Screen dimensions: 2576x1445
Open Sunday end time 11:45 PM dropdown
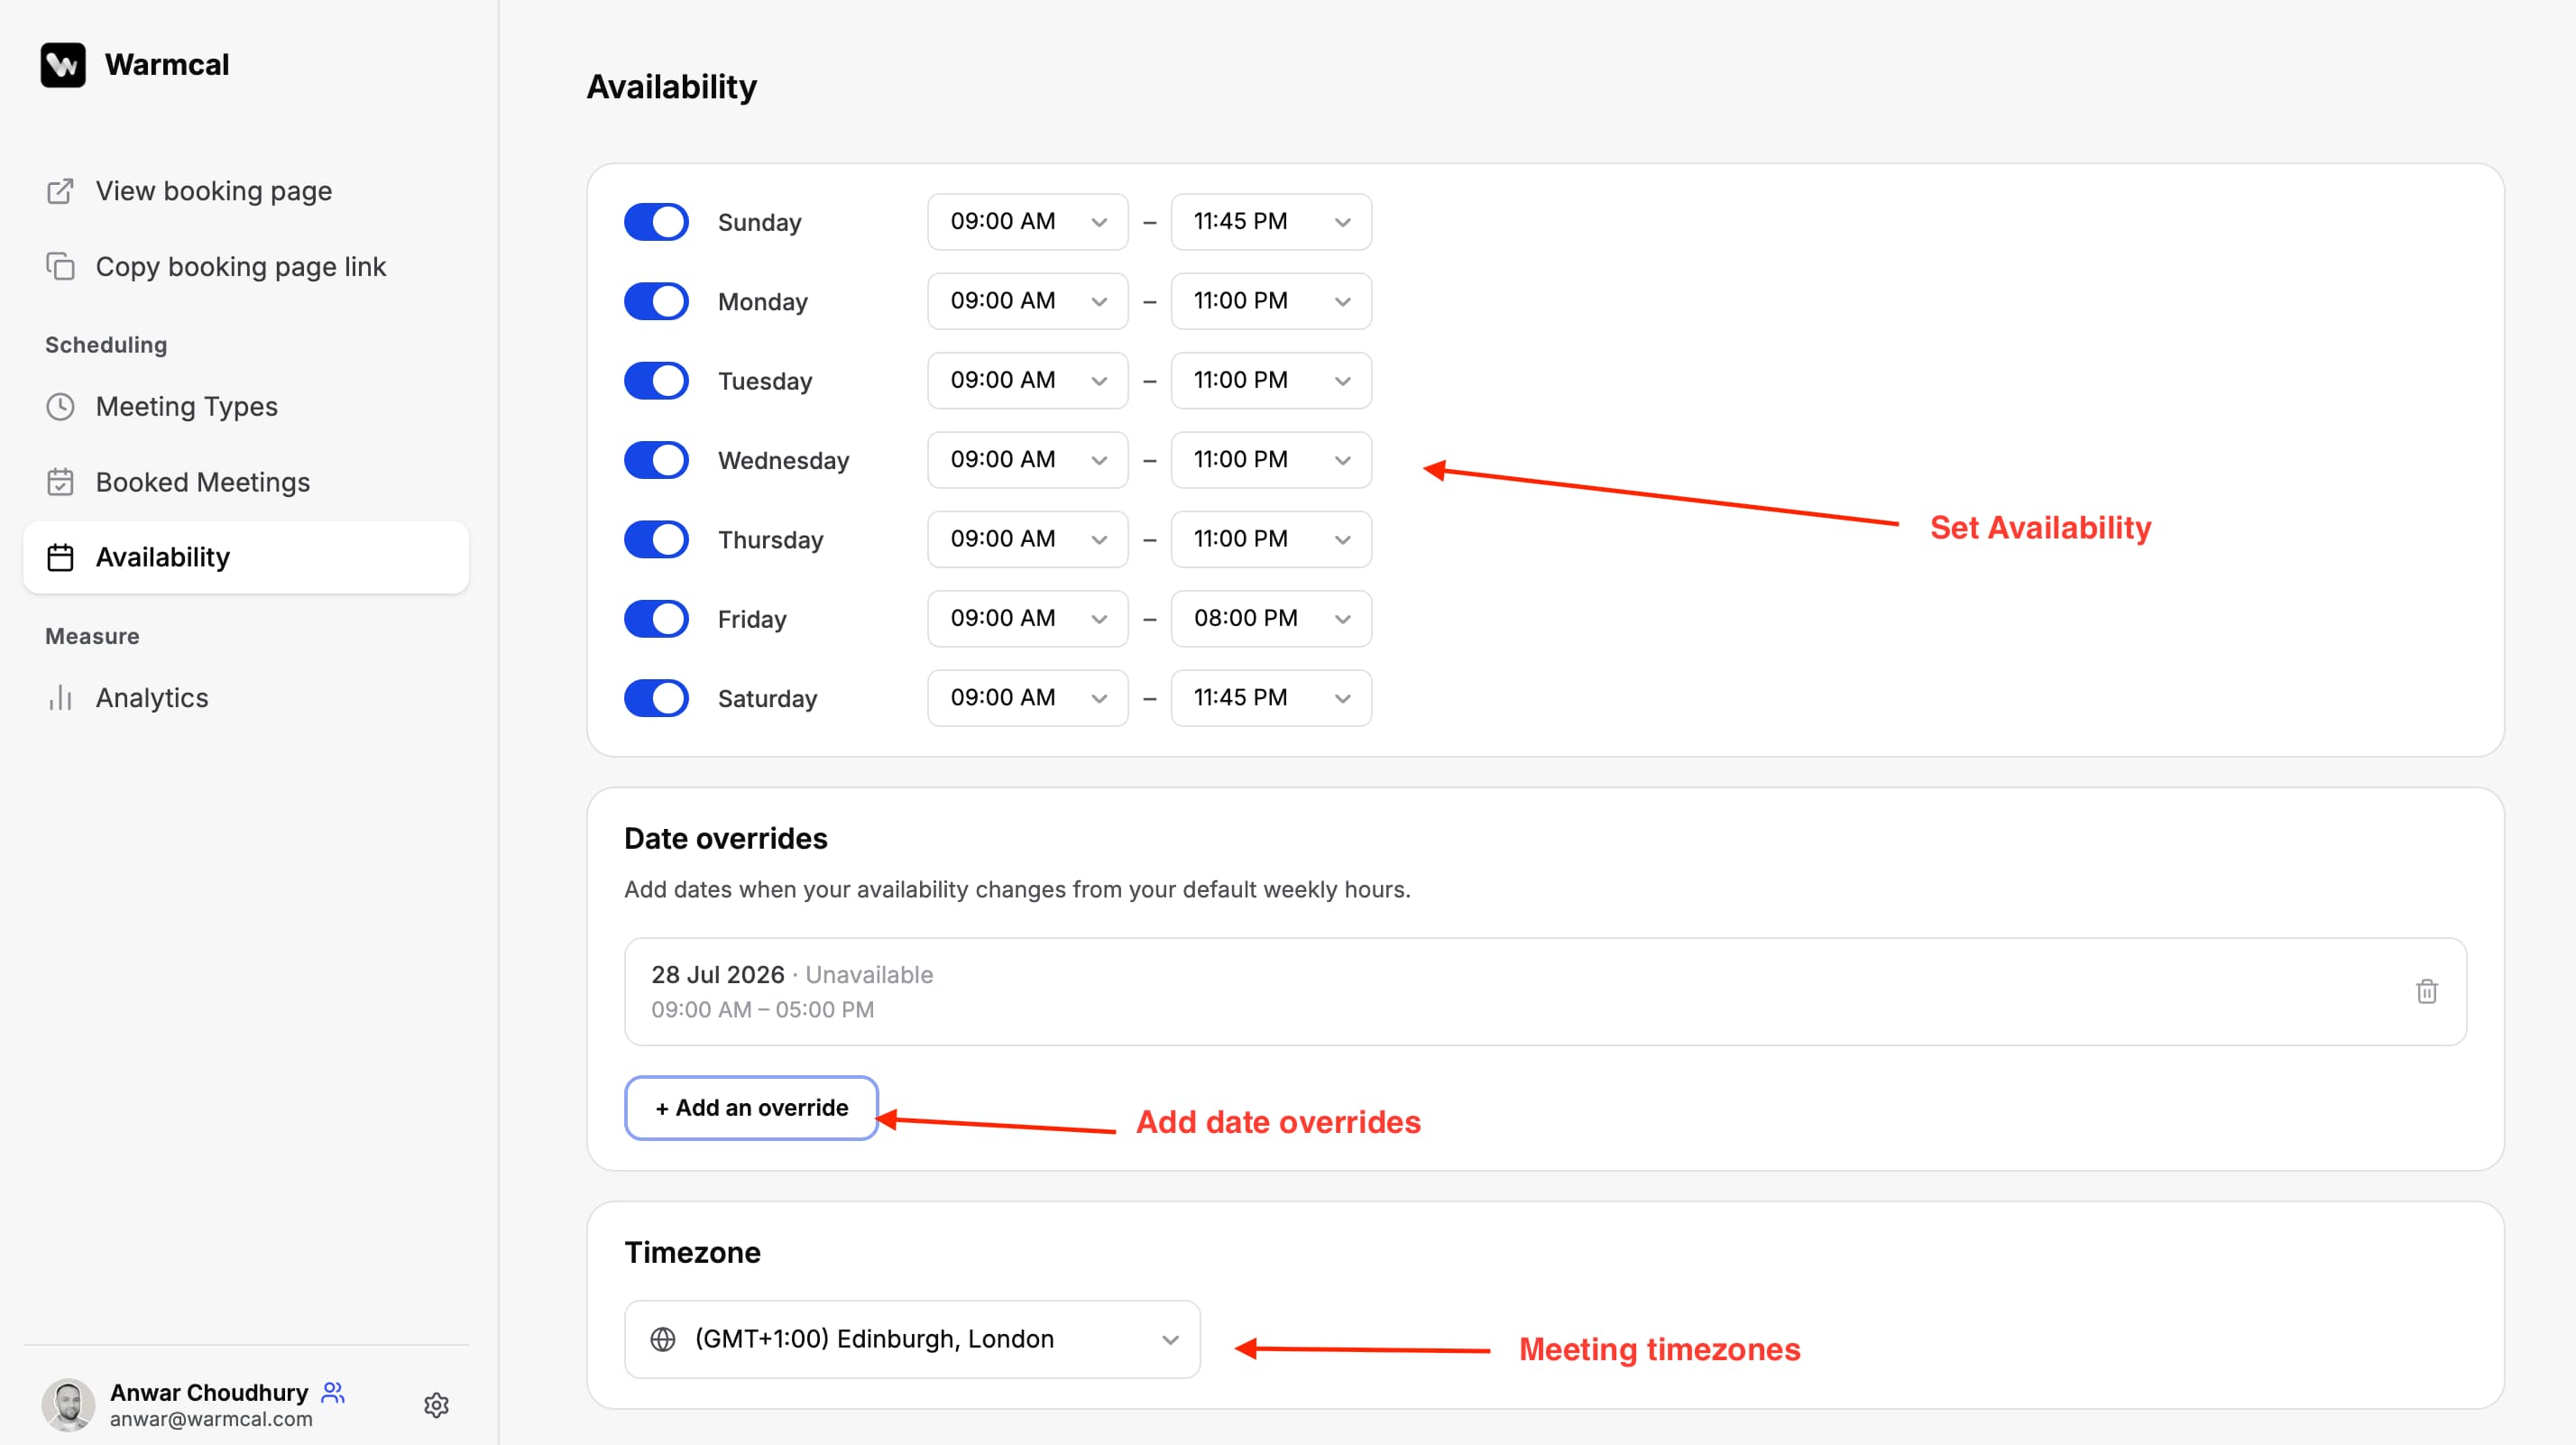(1270, 222)
